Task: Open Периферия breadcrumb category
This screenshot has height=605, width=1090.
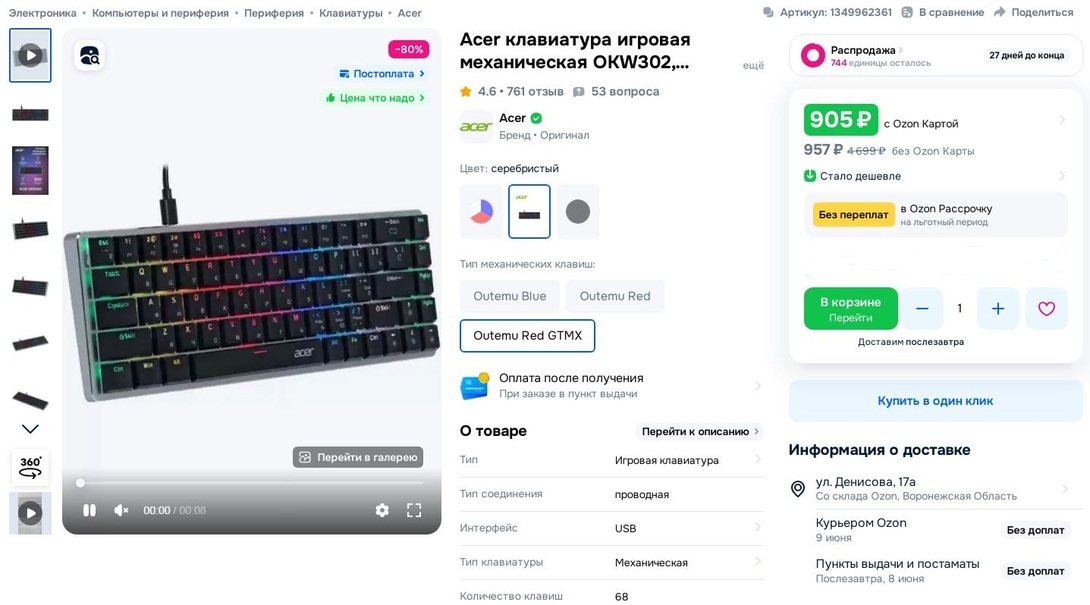Action: (274, 13)
